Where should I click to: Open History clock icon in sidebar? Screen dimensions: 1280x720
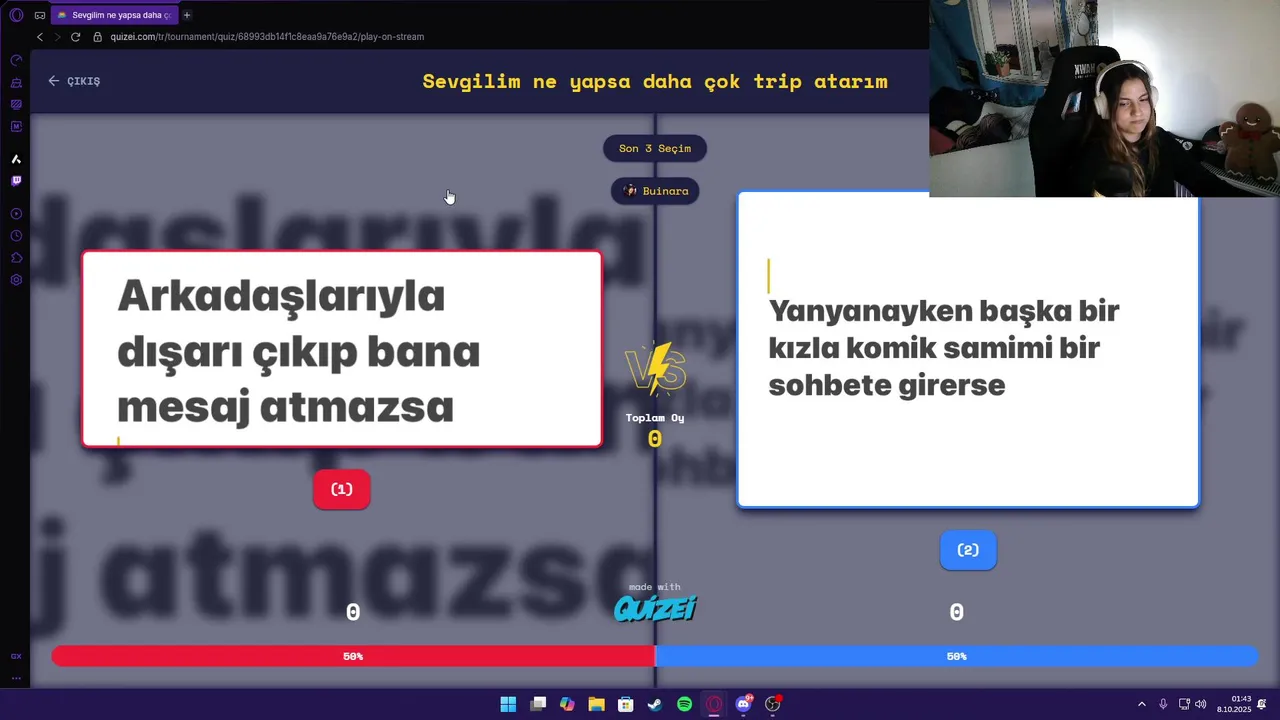pos(16,236)
